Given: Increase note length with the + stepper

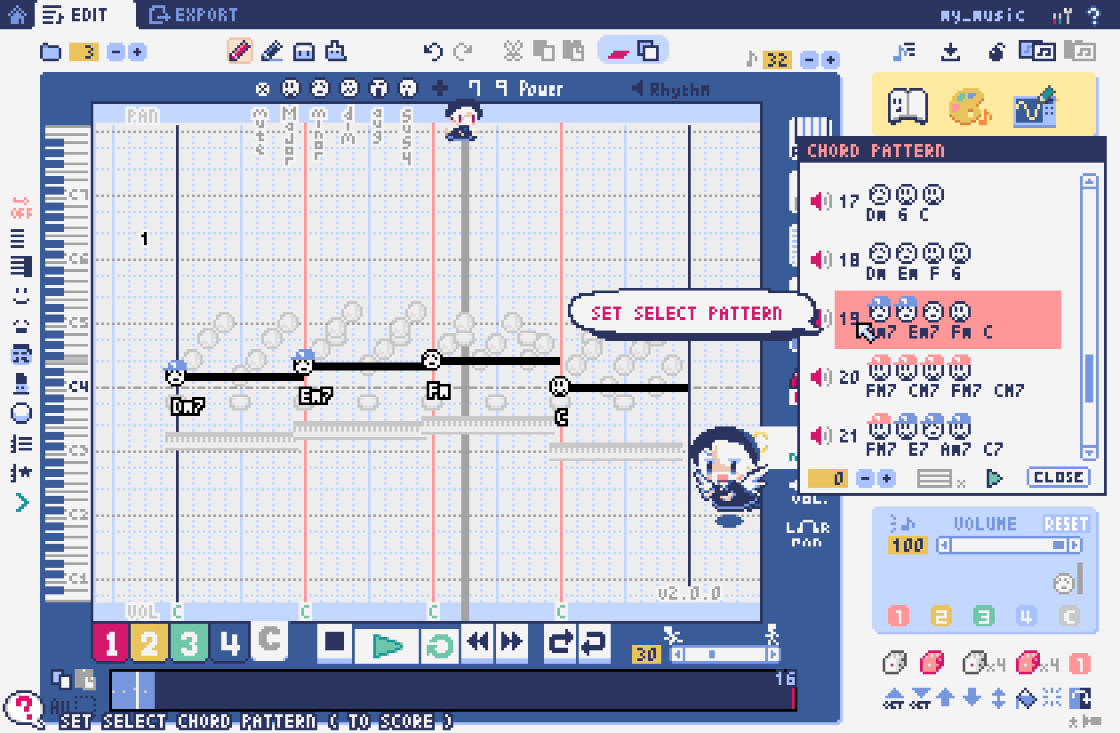Looking at the screenshot, I should (831, 59).
